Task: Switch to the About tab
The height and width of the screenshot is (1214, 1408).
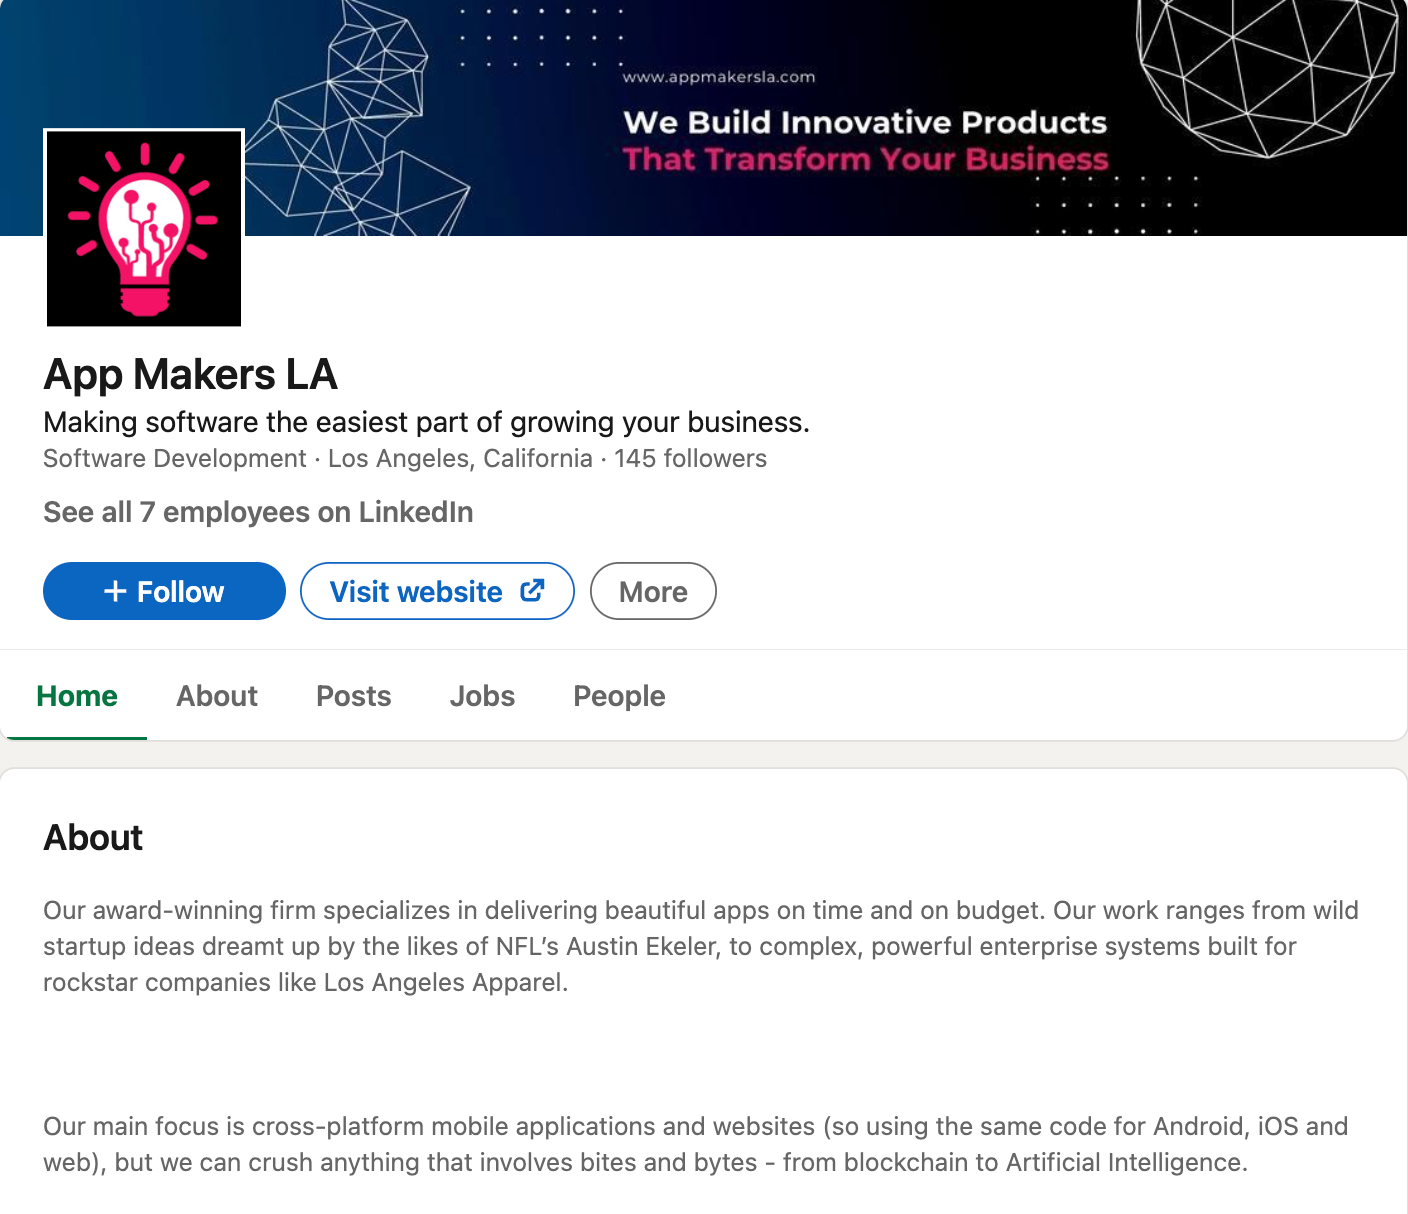Action: (x=216, y=696)
